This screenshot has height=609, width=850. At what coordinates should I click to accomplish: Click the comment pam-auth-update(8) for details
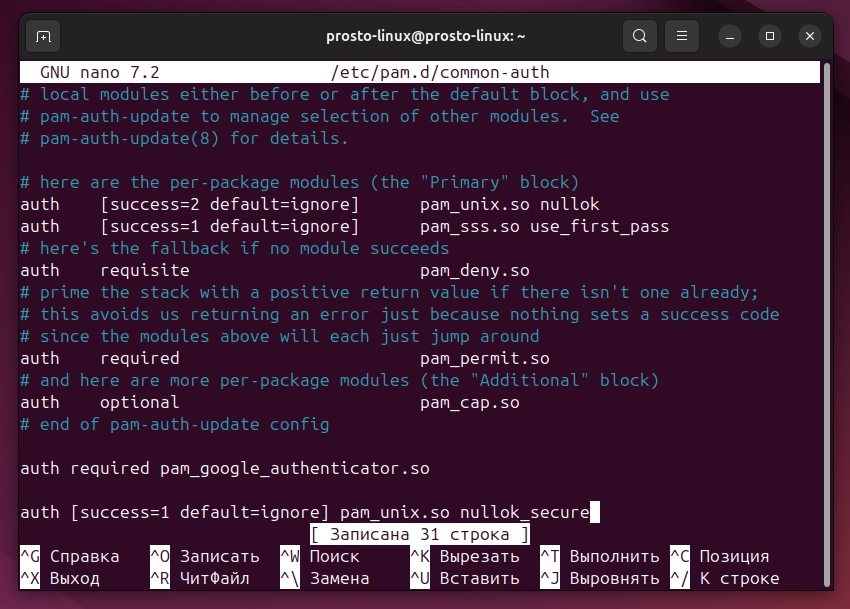(185, 139)
